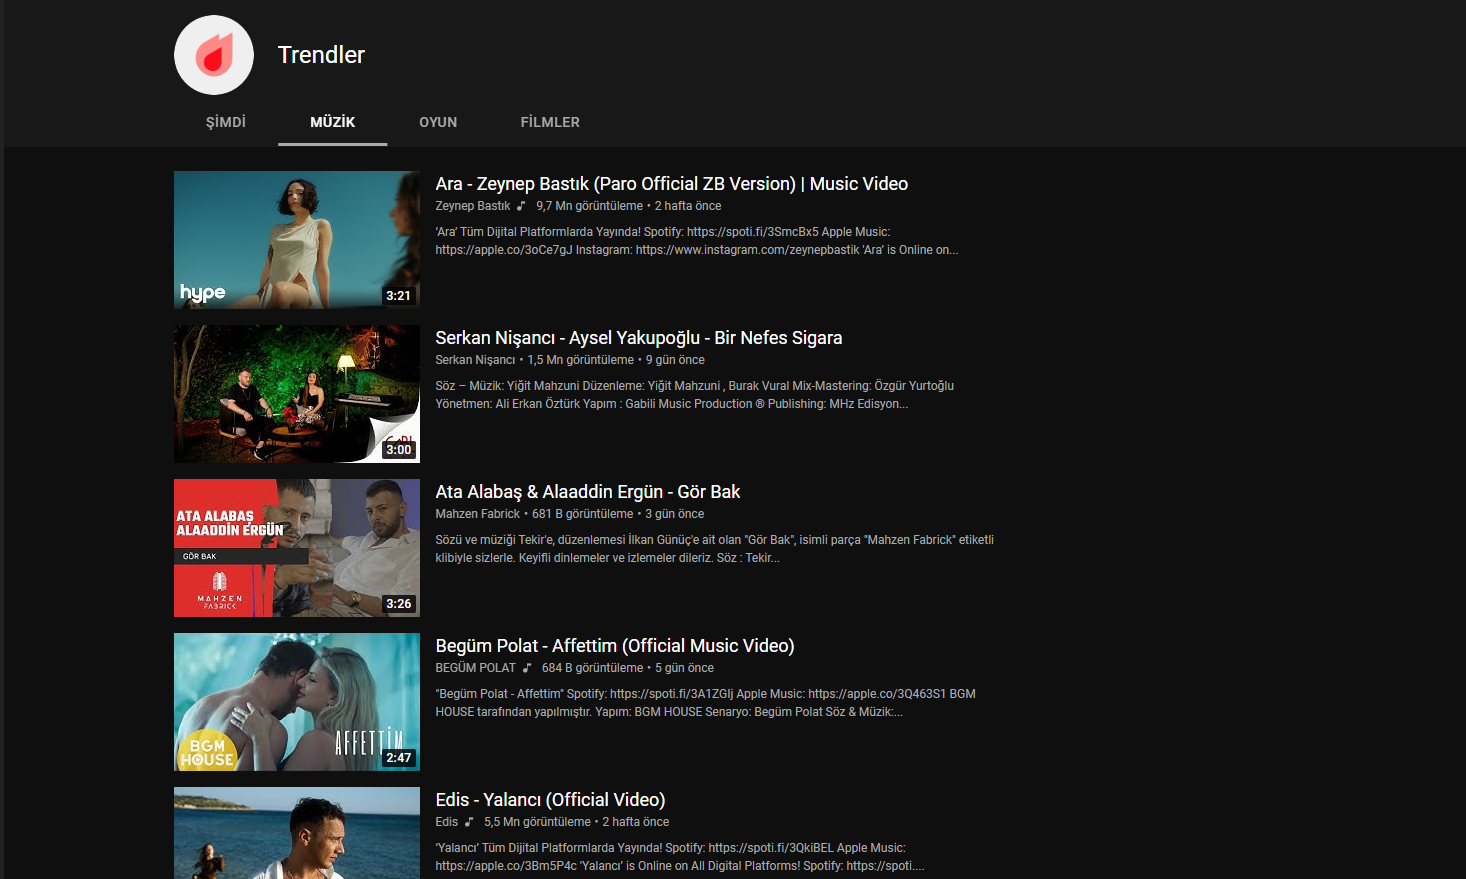Click the music note icon beside BEGÜM POLAT
This screenshot has width=1466, height=879.
[527, 668]
